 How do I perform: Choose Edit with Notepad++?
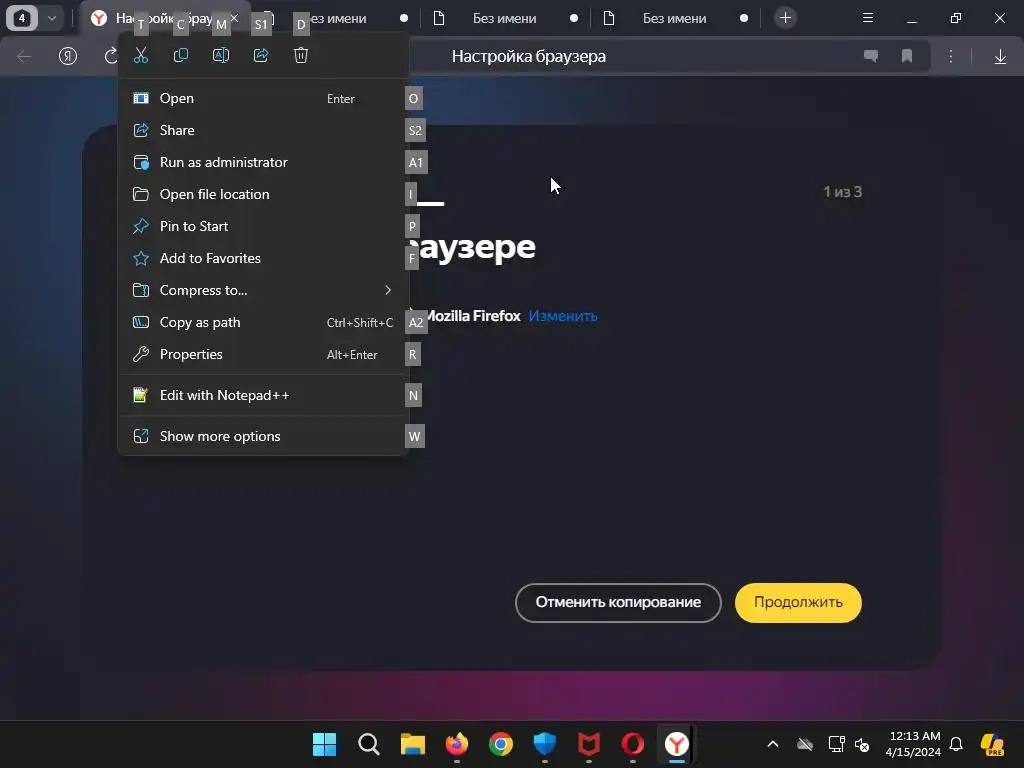(x=263, y=396)
